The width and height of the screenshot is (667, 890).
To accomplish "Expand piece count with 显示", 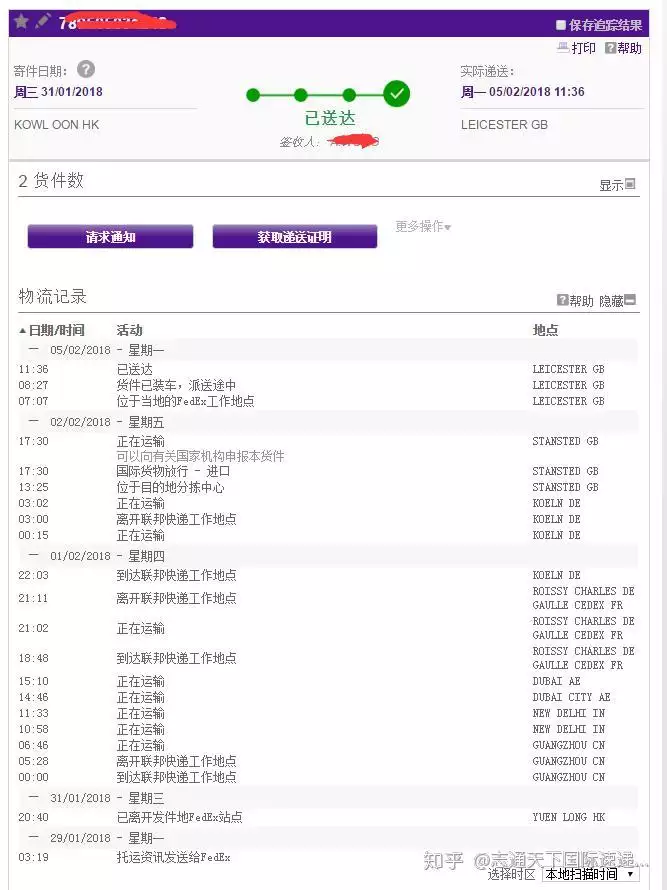I will [617, 185].
